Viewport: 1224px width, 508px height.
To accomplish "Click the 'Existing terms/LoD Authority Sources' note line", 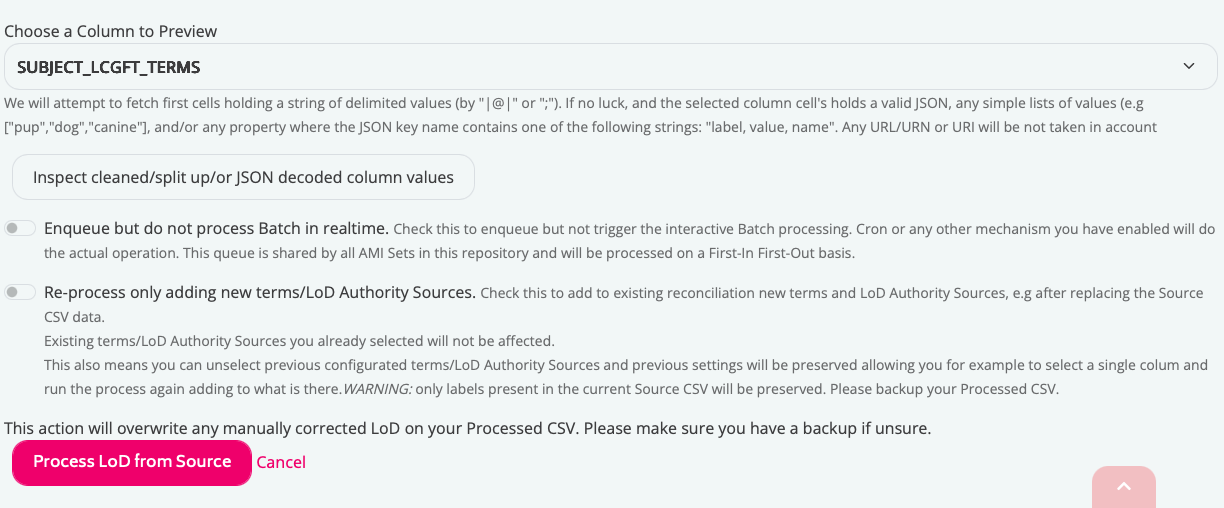I will tap(299, 341).
